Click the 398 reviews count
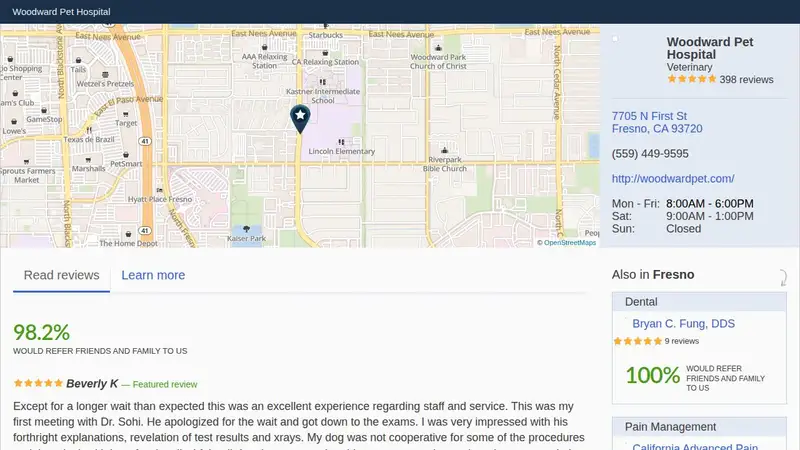 pyautogui.click(x=746, y=80)
